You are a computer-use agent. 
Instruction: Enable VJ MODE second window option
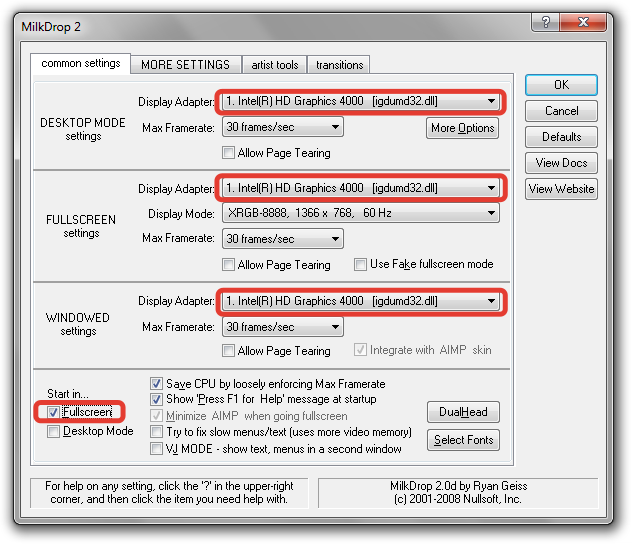156,449
